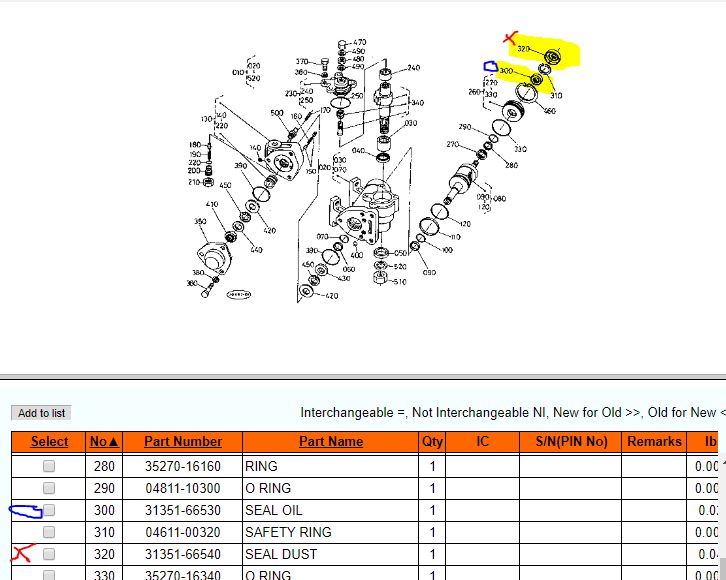Sort by the Part Name column header

pyautogui.click(x=330, y=441)
